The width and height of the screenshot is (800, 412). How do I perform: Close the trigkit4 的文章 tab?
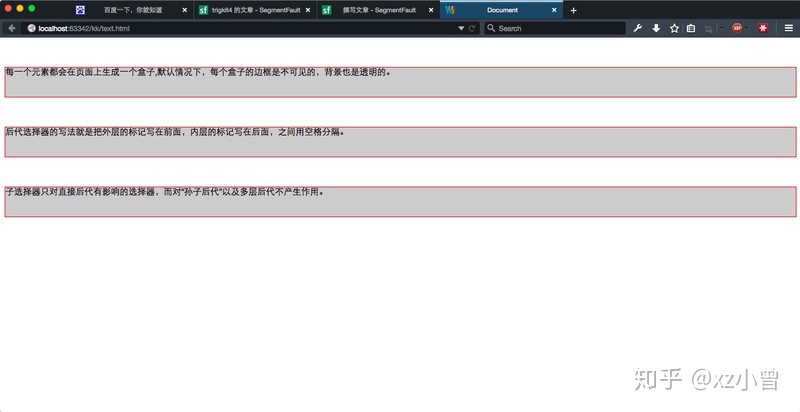(x=308, y=10)
